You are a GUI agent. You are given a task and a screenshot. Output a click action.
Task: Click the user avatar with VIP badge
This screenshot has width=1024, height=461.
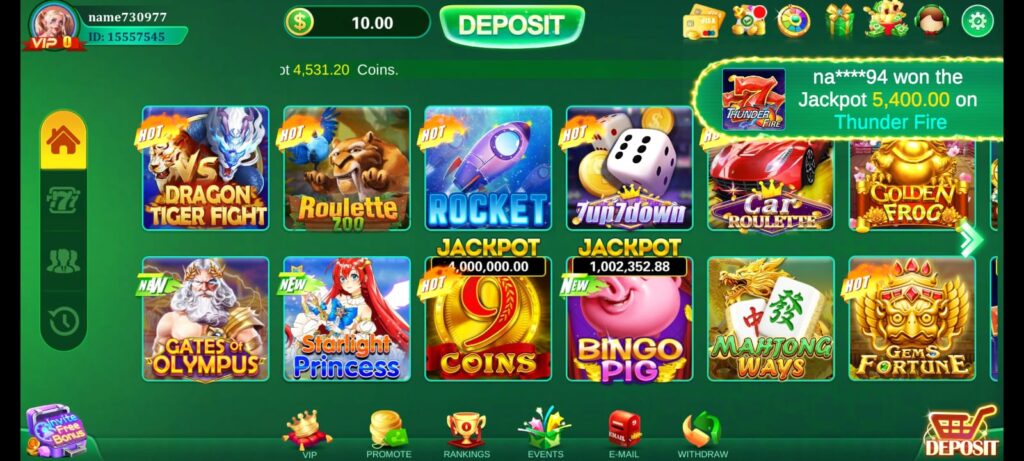click(55, 26)
